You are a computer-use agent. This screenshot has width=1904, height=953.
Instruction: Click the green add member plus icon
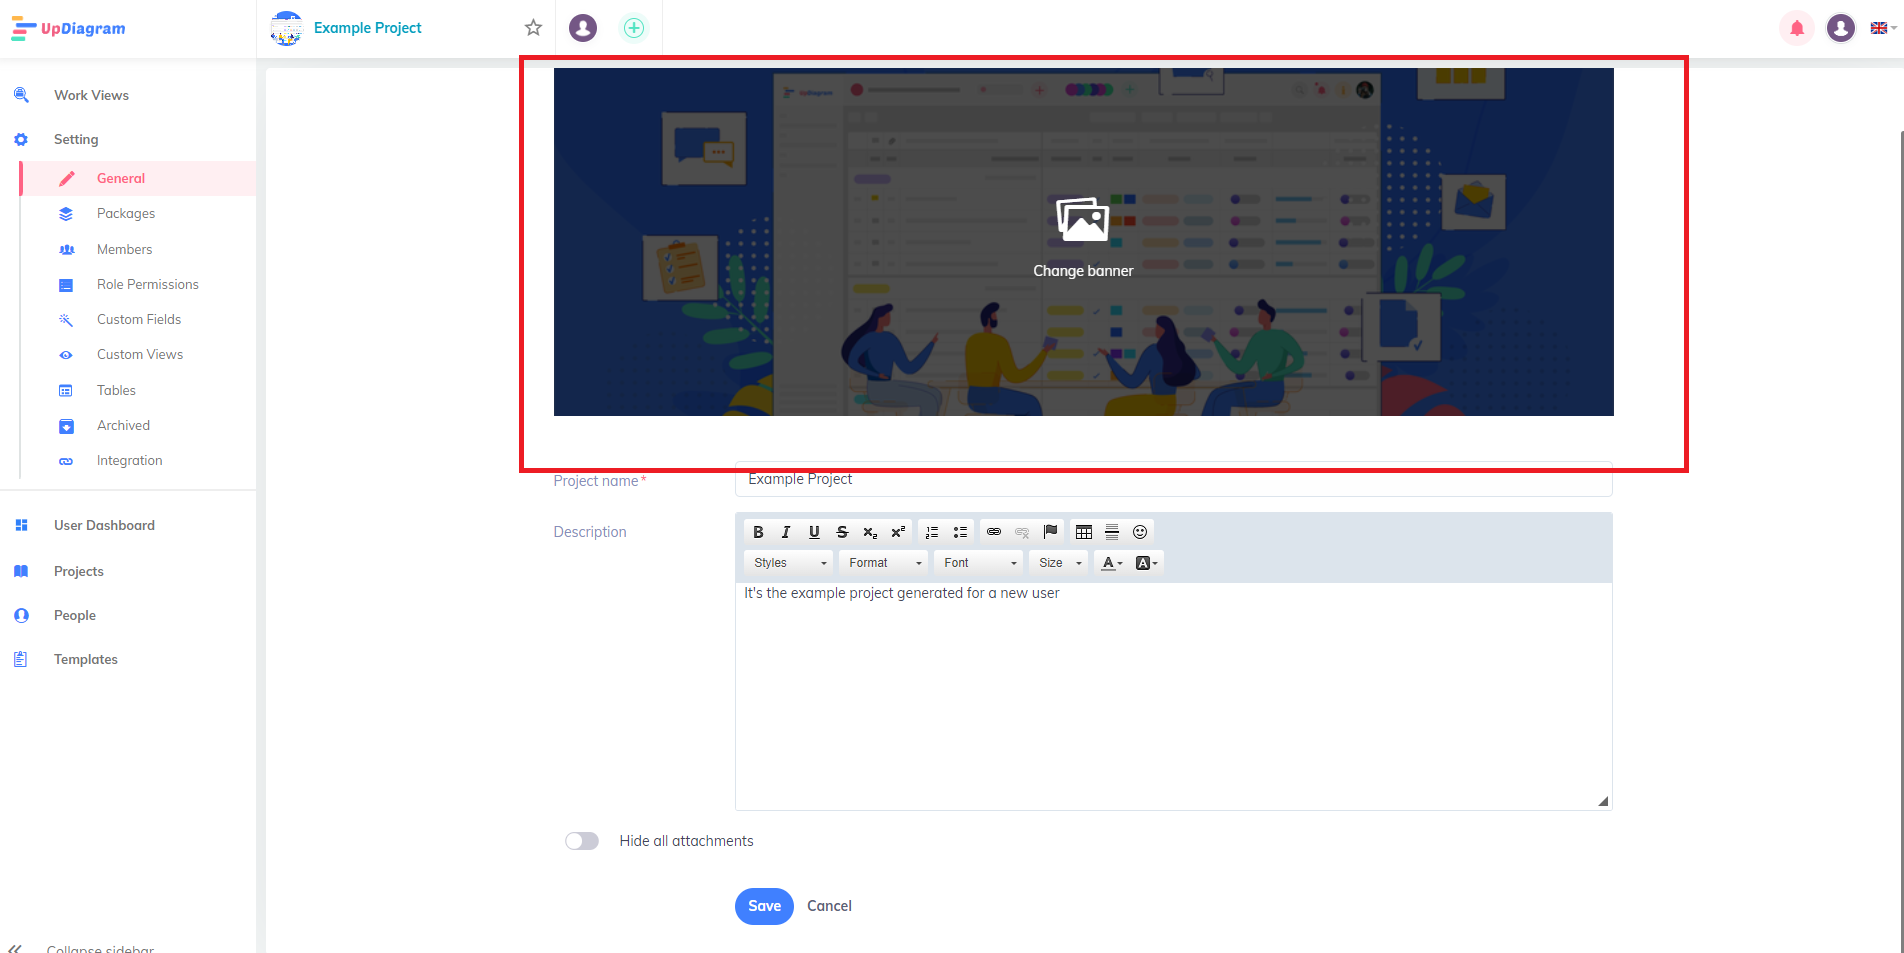(x=634, y=28)
